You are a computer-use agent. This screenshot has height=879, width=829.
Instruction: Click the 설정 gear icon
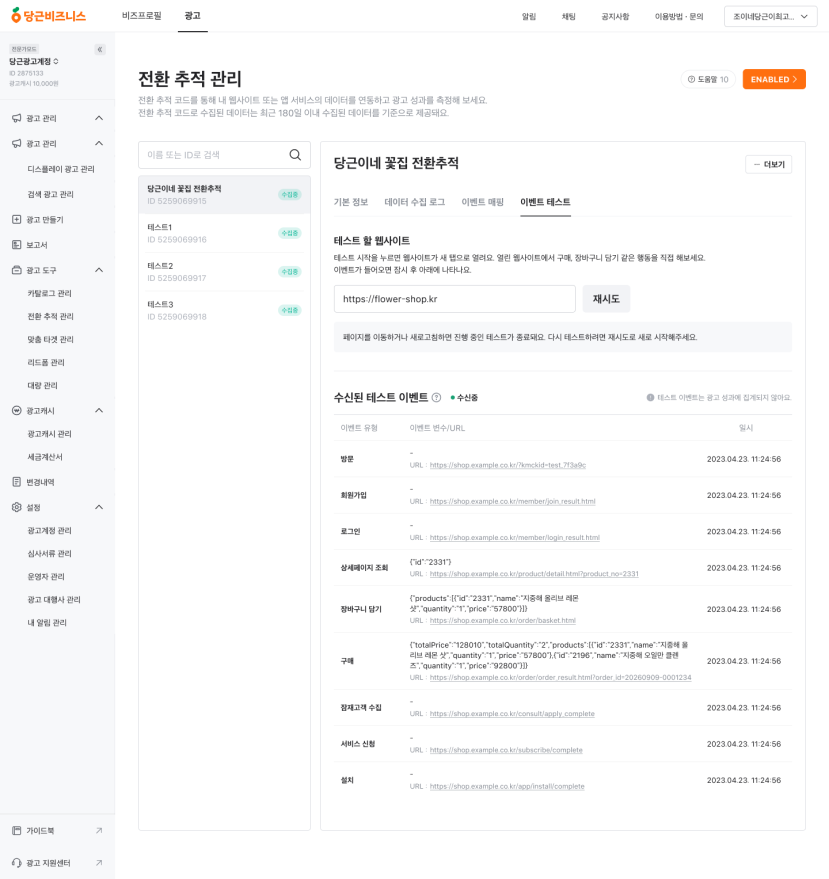(17, 507)
